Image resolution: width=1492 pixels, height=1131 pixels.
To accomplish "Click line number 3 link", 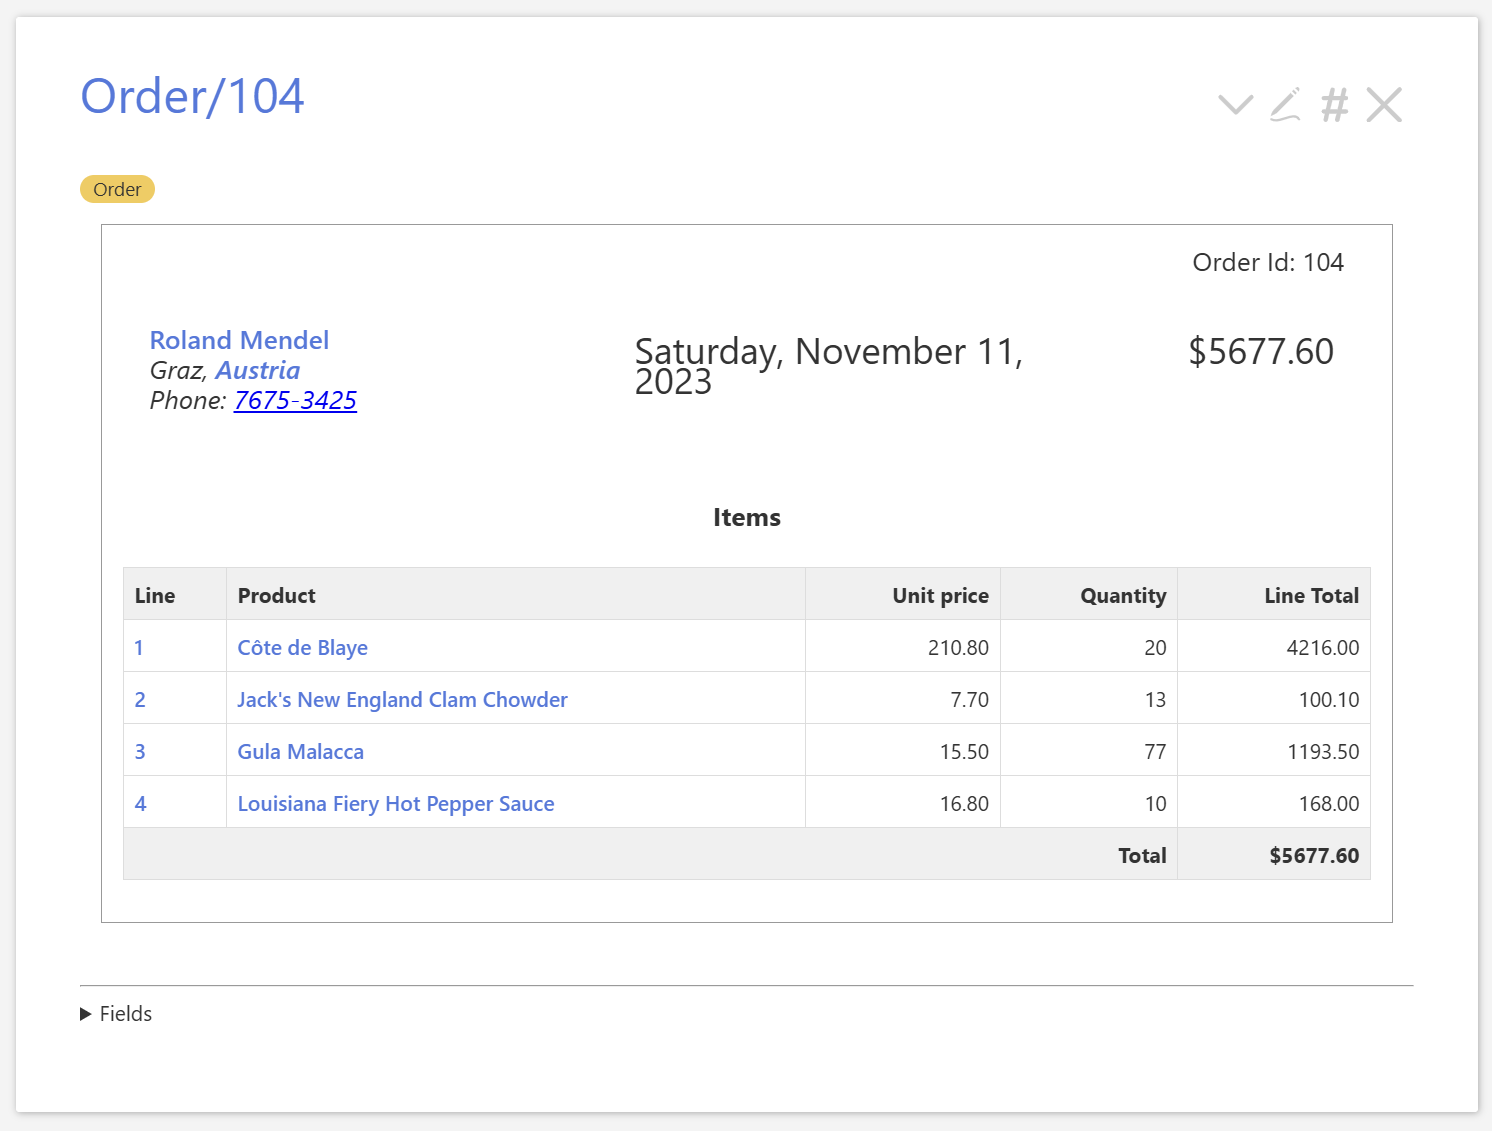I will click(140, 752).
